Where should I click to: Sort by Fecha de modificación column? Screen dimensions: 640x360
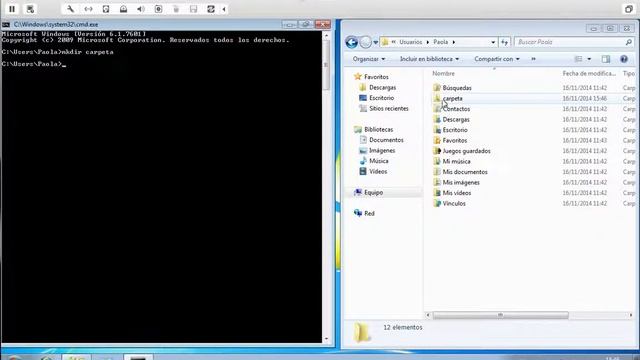(x=589, y=73)
